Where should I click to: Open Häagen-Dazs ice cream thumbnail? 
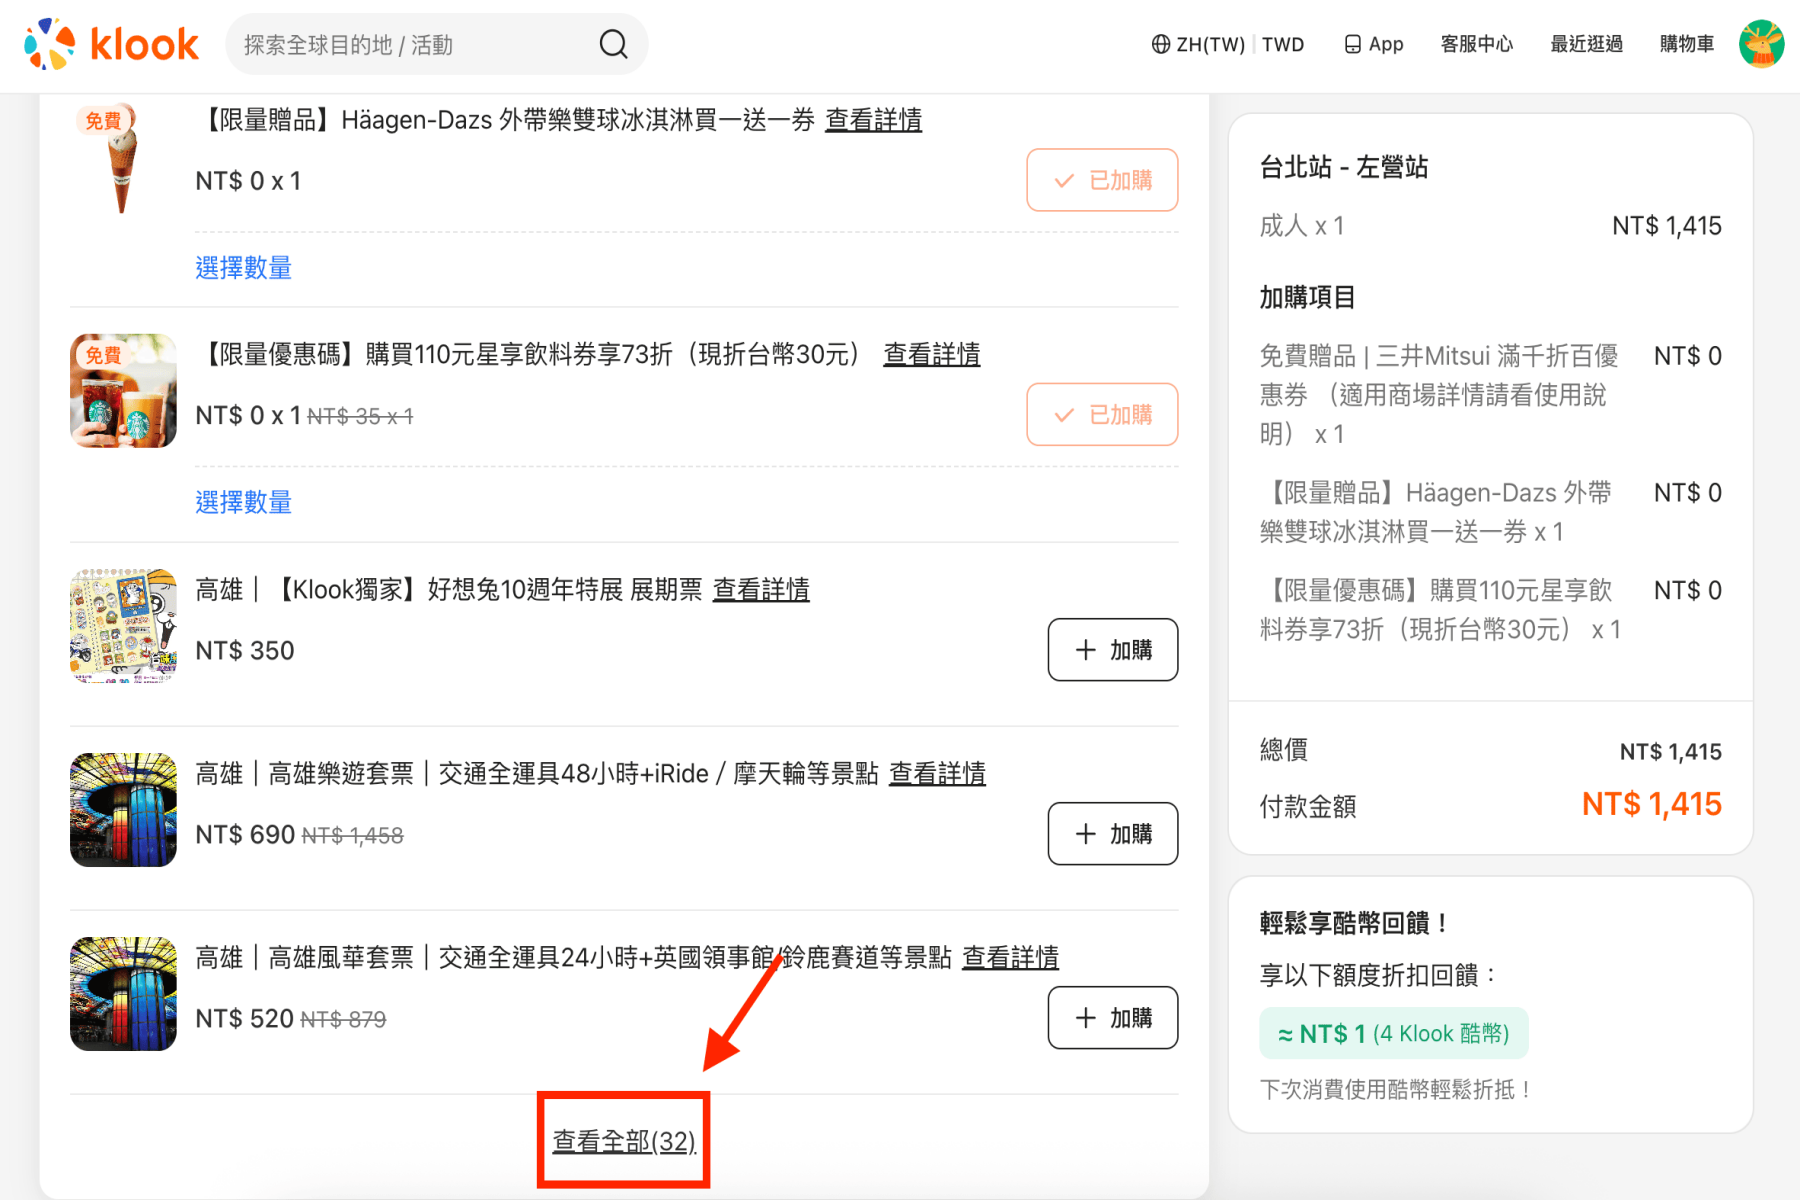123,157
